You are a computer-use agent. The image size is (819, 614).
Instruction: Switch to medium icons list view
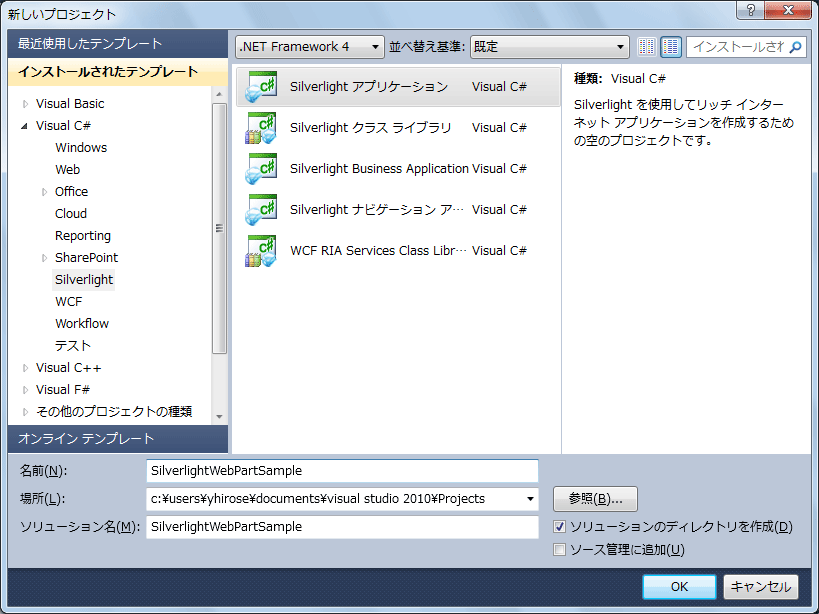671,47
